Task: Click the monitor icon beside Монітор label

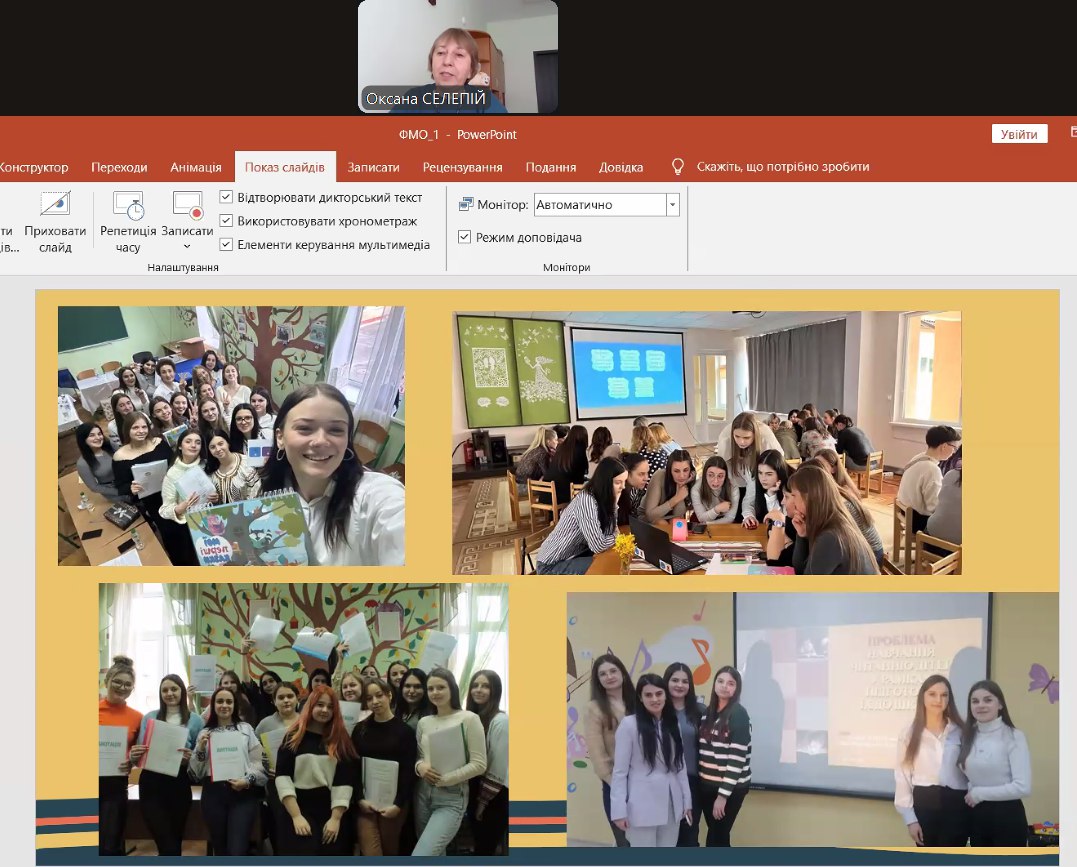Action: point(466,205)
